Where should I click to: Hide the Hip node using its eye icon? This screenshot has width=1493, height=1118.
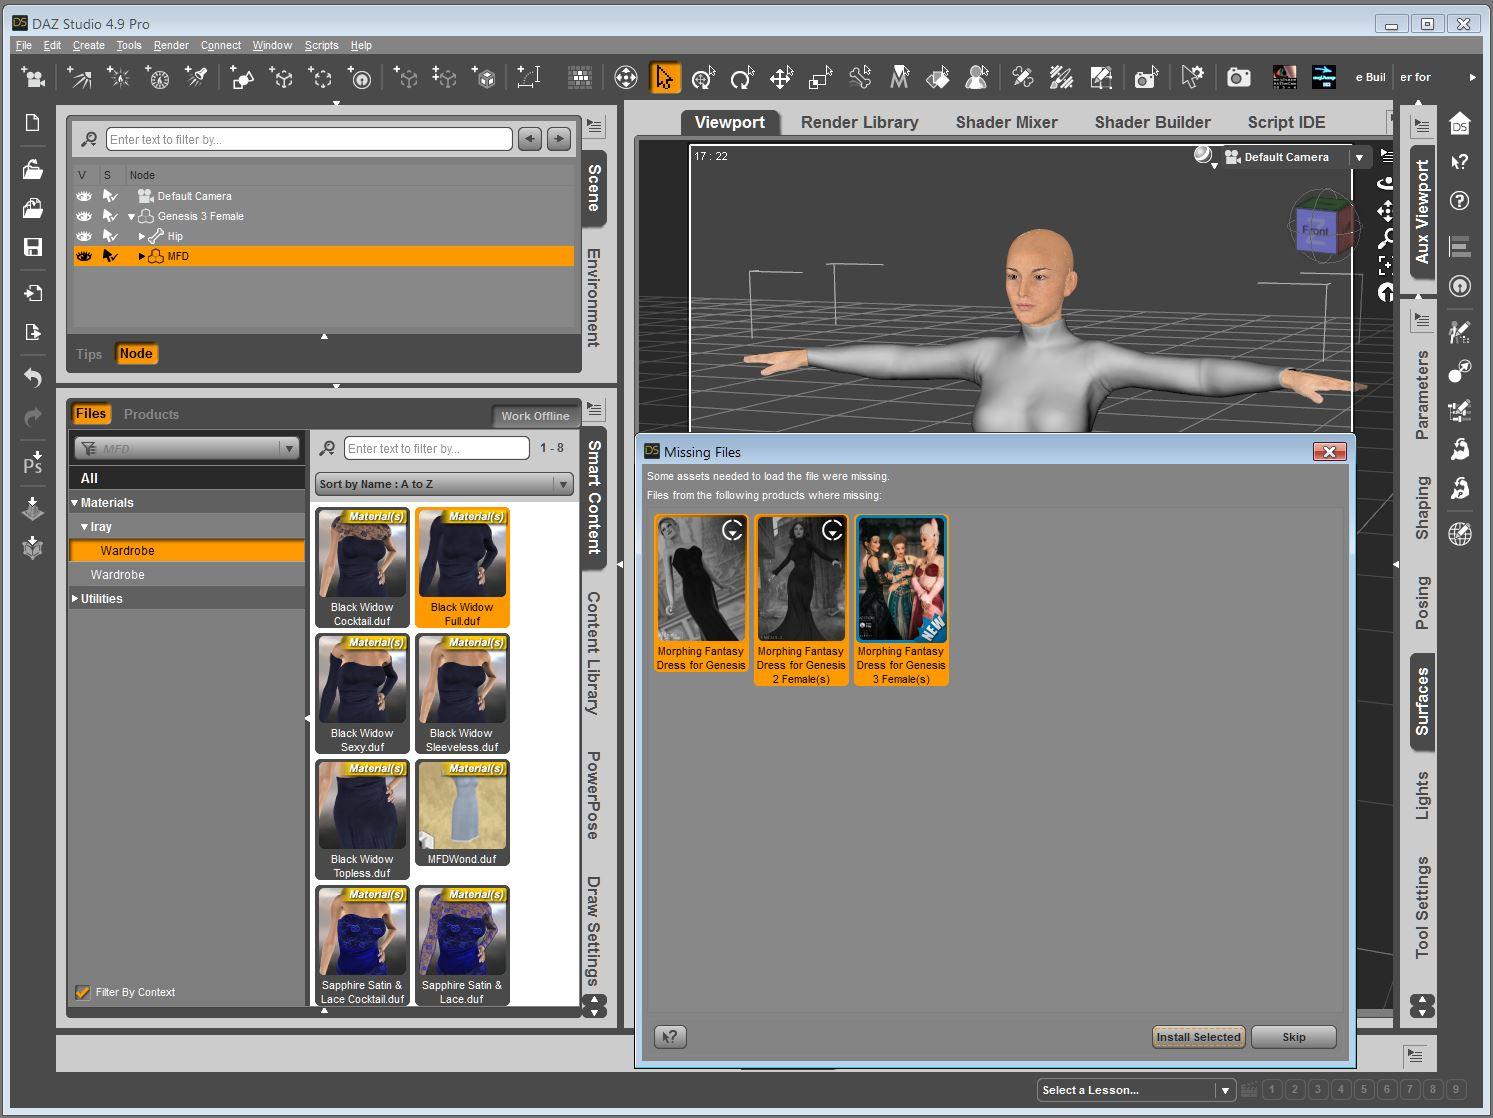(84, 236)
